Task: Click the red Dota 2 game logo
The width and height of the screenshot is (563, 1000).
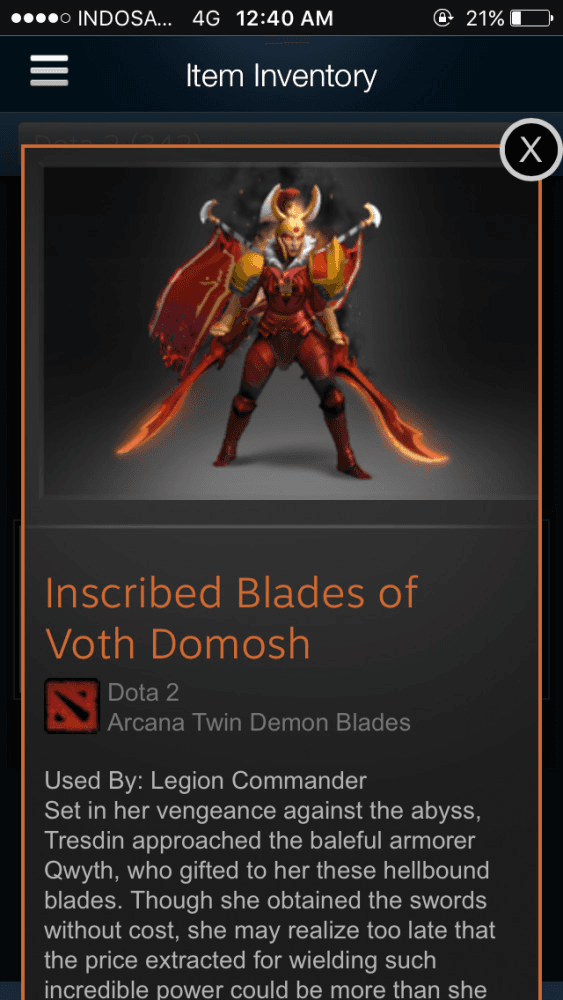Action: 71,706
